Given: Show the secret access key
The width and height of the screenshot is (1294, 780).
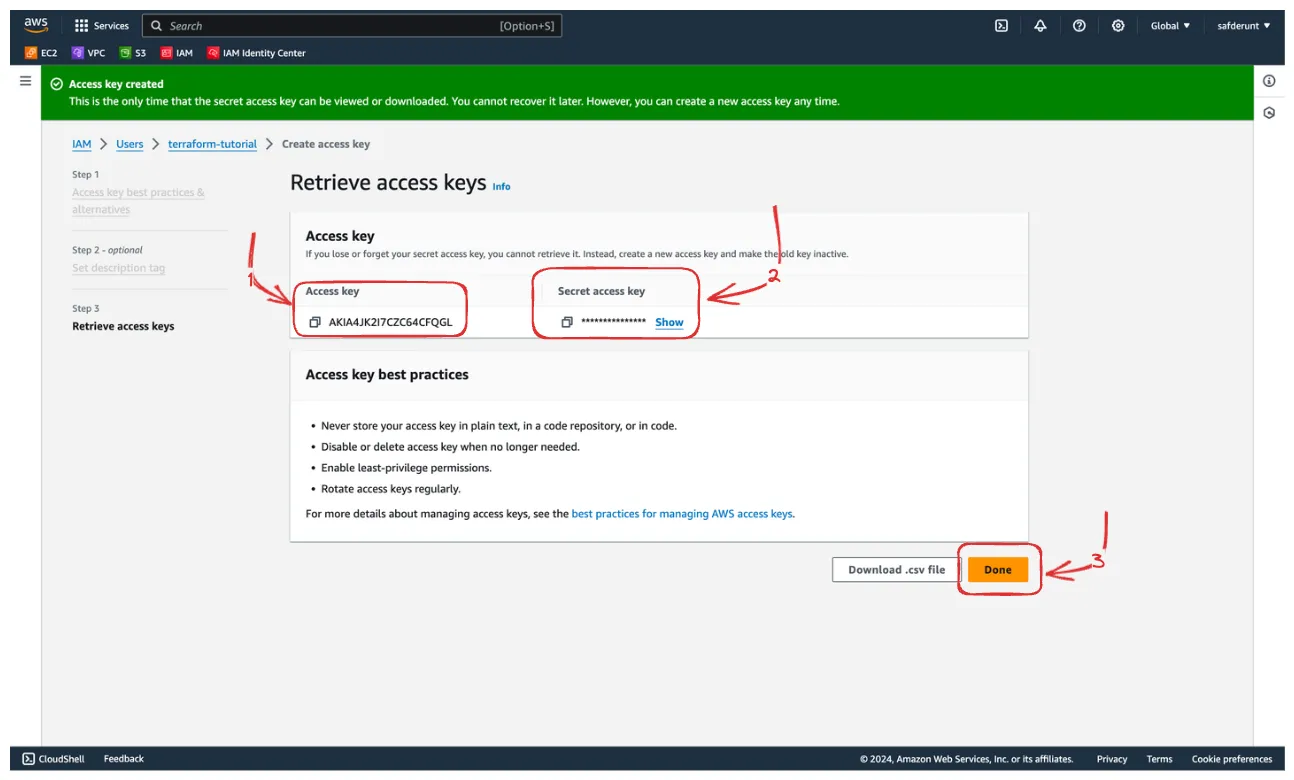Looking at the screenshot, I should (669, 322).
